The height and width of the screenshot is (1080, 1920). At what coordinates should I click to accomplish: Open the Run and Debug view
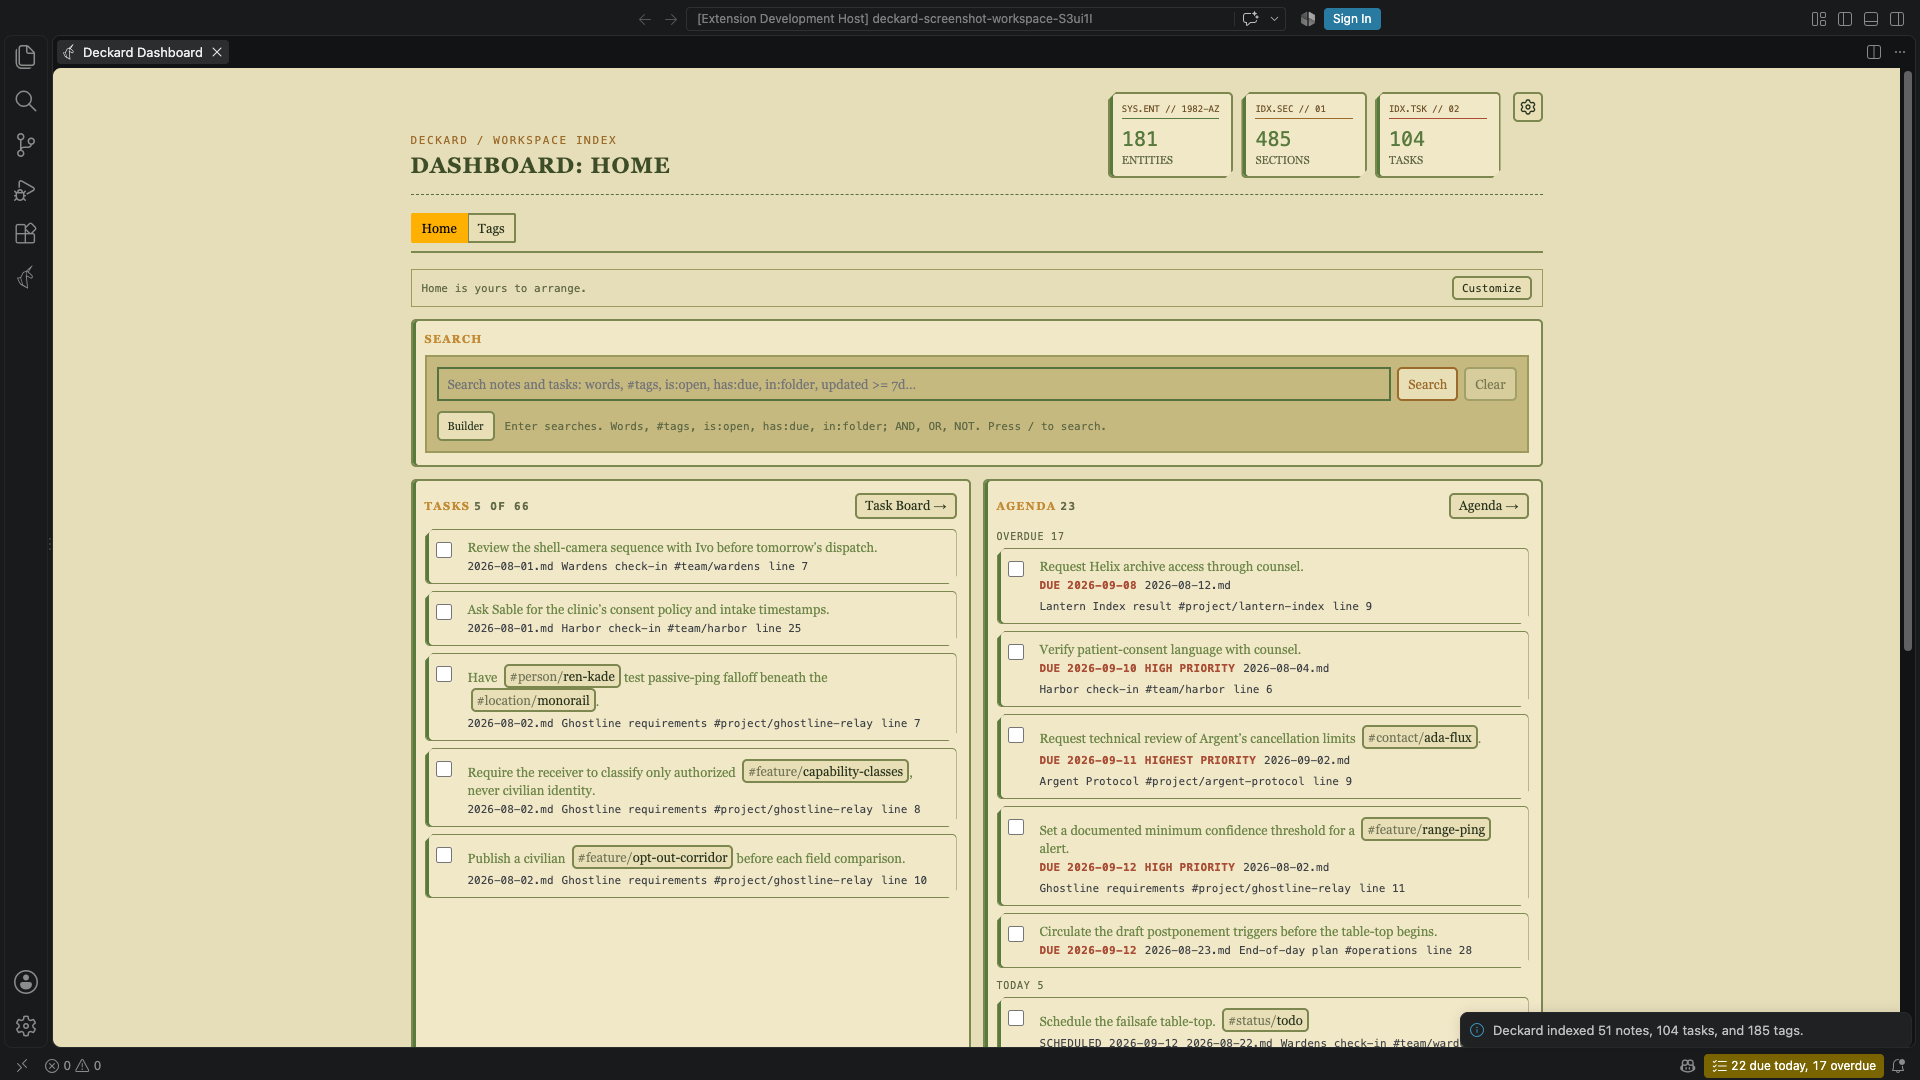[x=26, y=189]
